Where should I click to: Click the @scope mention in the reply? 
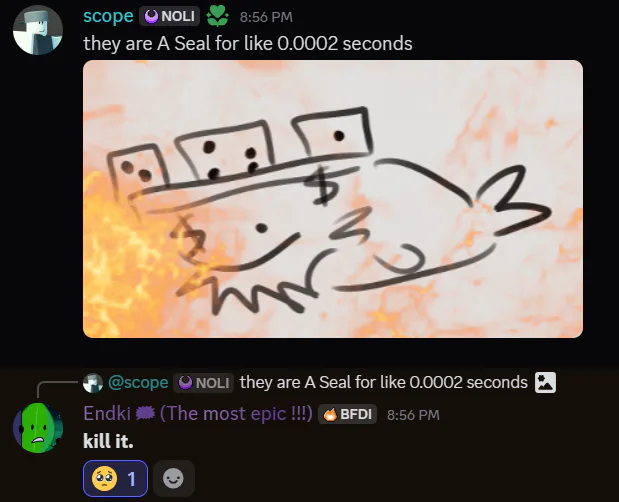click(x=138, y=382)
